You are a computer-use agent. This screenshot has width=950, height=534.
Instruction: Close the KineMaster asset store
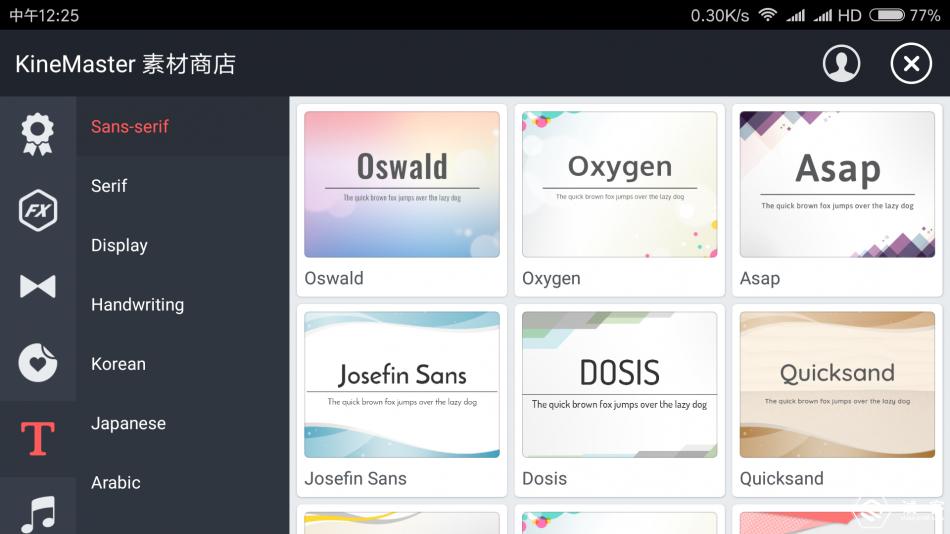[911, 63]
